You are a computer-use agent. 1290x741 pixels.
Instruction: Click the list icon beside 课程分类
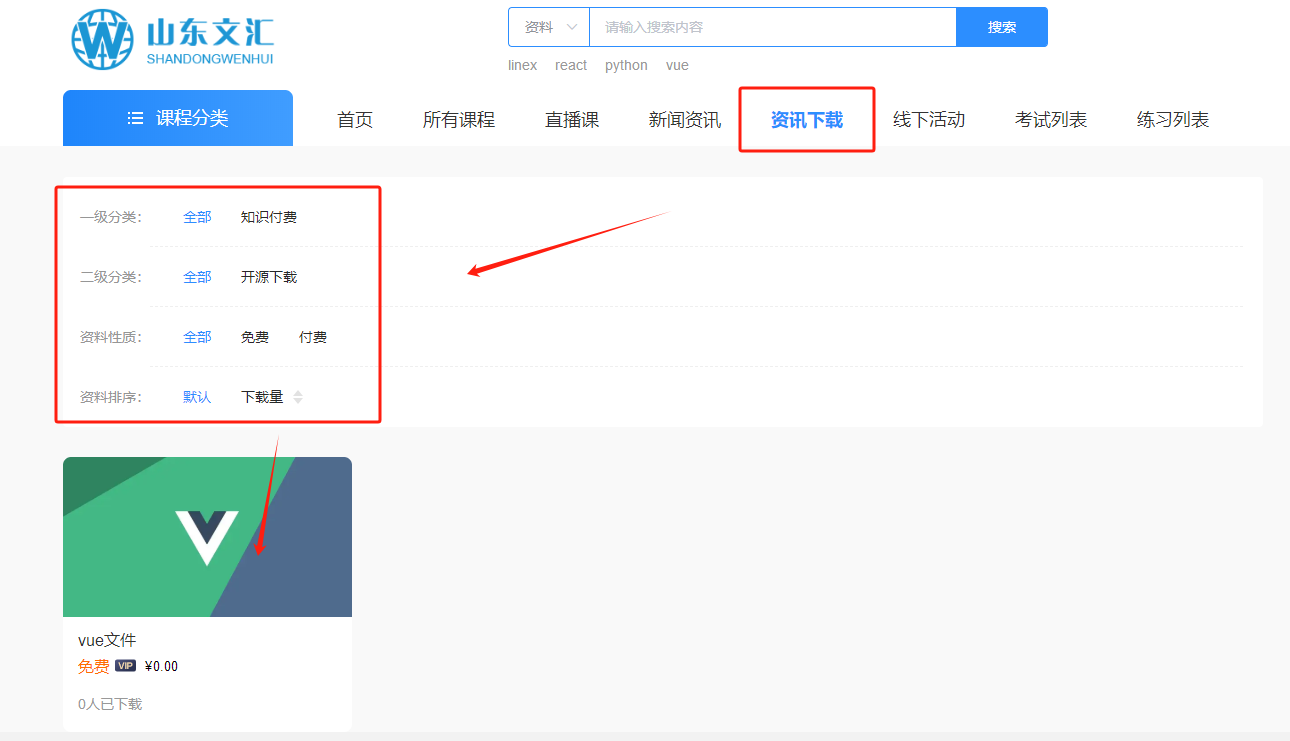point(136,118)
